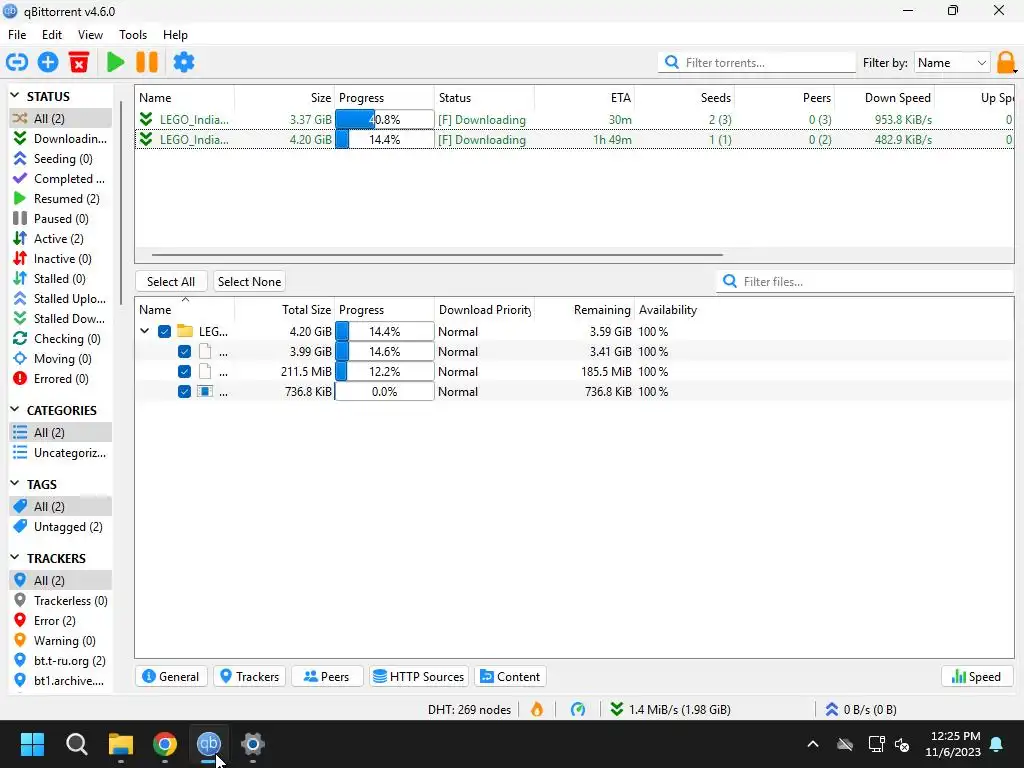The width and height of the screenshot is (1024, 768).
Task: Click the Filter files search field
Action: [865, 281]
